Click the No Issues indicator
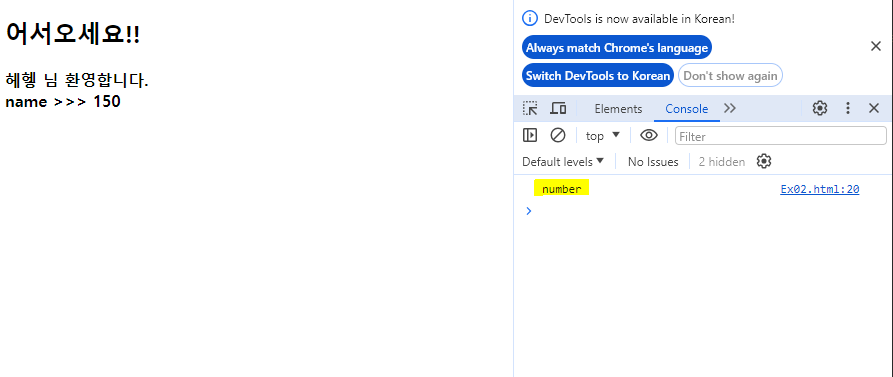The height and width of the screenshot is (377, 893). tap(653, 162)
